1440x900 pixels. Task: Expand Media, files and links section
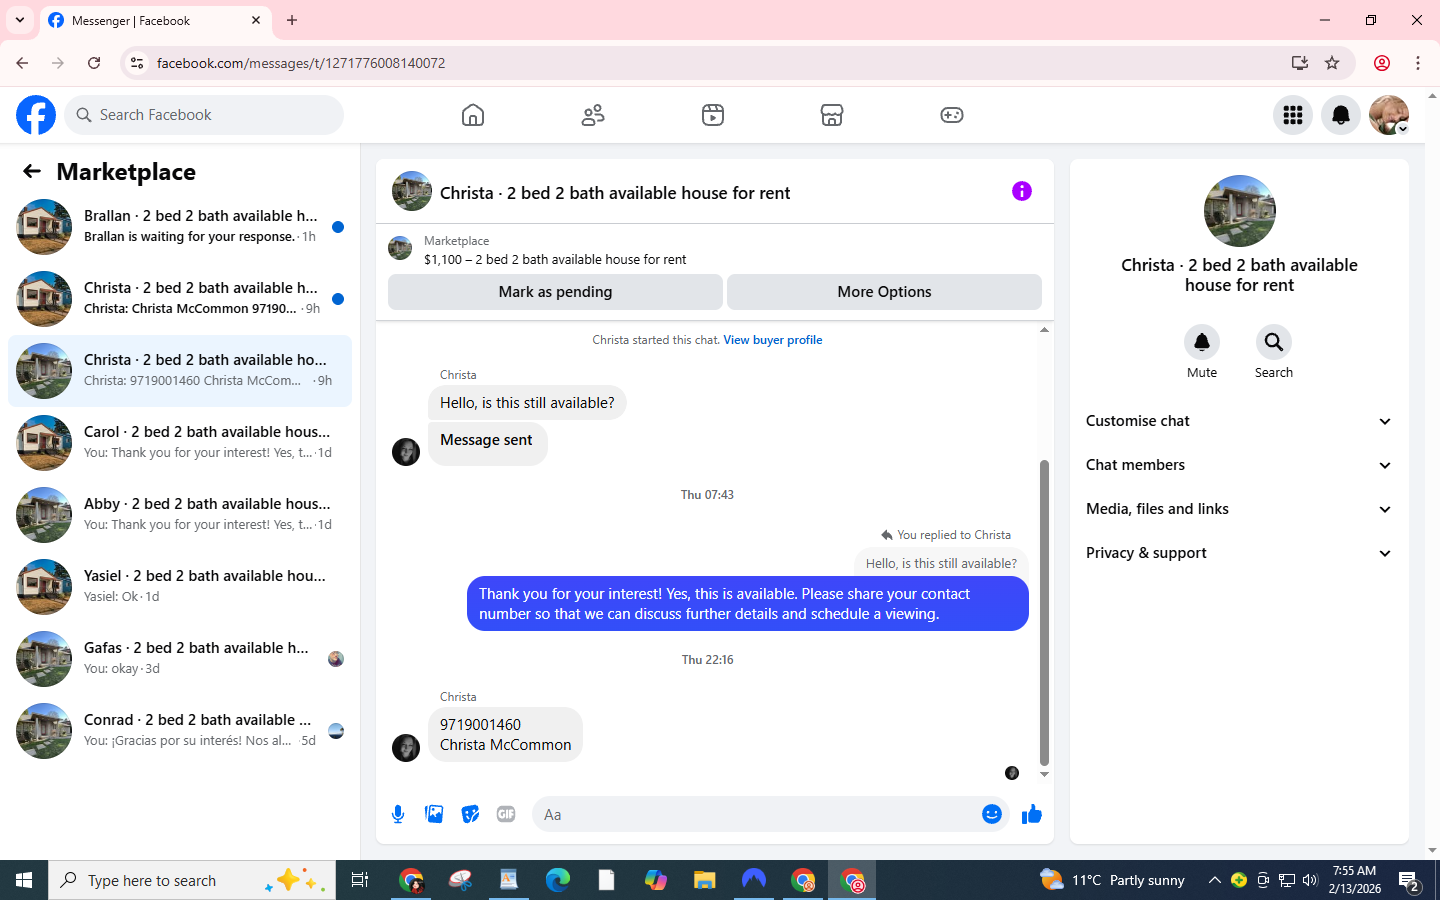point(1240,509)
